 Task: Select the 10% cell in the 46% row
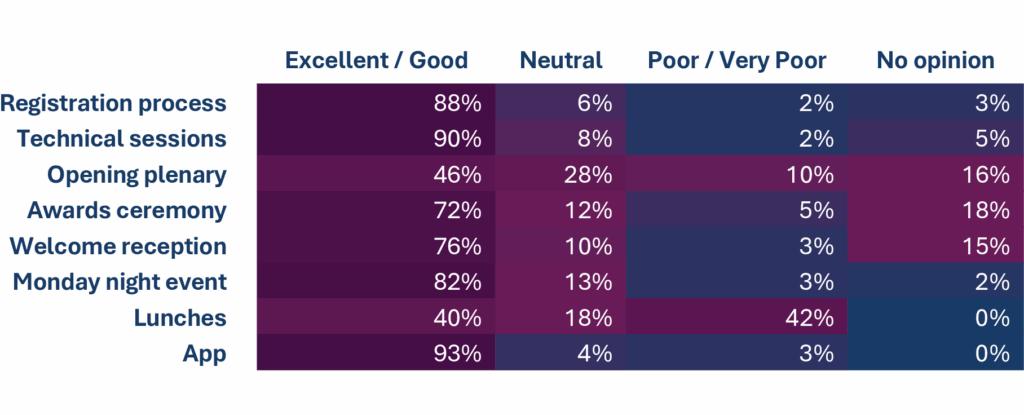(x=737, y=174)
